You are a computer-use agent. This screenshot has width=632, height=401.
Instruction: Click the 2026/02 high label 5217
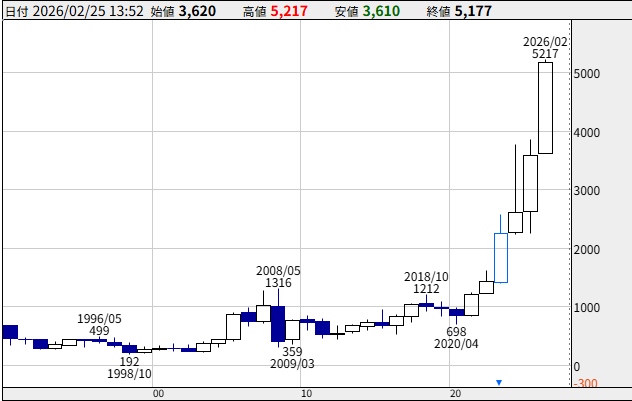click(x=545, y=54)
